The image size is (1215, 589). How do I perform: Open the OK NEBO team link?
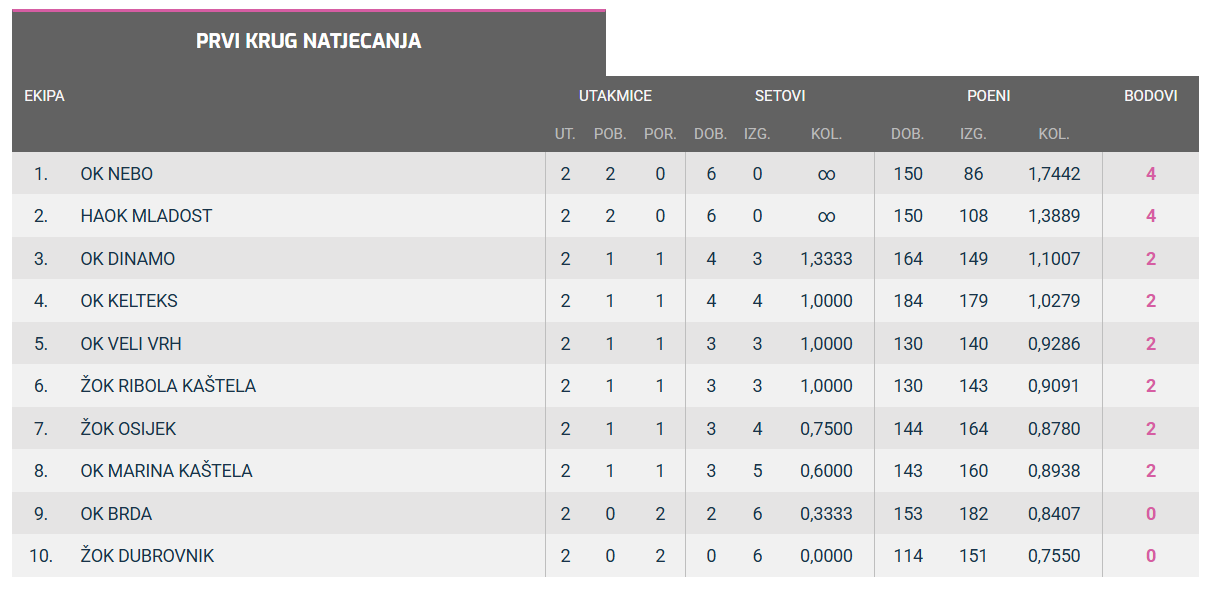coord(117,174)
